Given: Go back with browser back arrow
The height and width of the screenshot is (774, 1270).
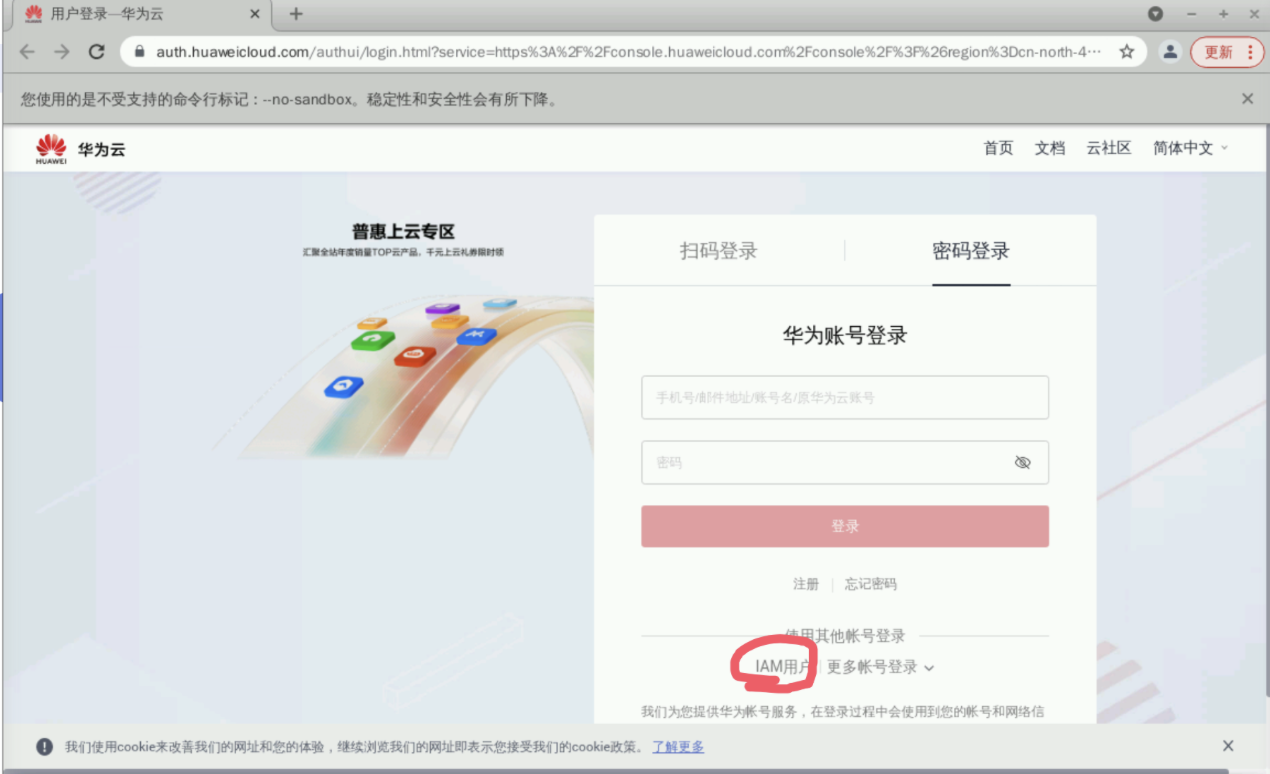Looking at the screenshot, I should (x=27, y=52).
